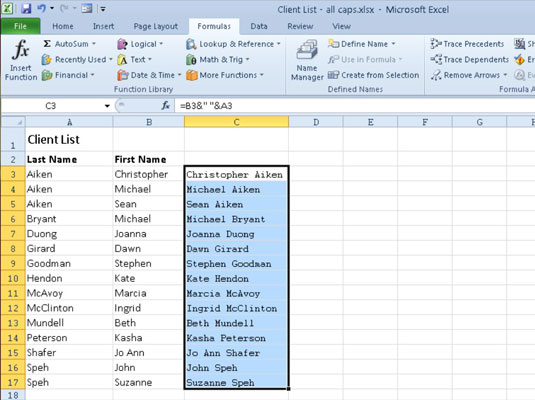
Task: Click the Select All corner triangle
Action: [x=13, y=122]
